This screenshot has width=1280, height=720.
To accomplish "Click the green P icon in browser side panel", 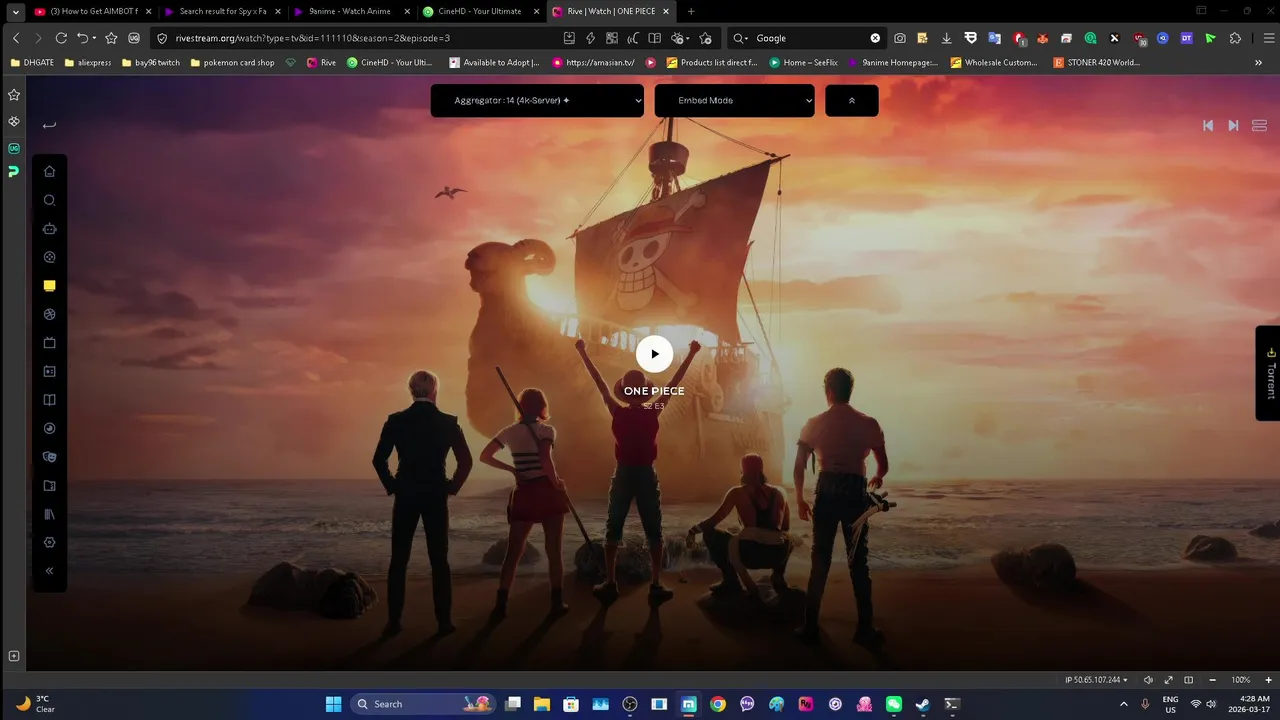I will (14, 172).
